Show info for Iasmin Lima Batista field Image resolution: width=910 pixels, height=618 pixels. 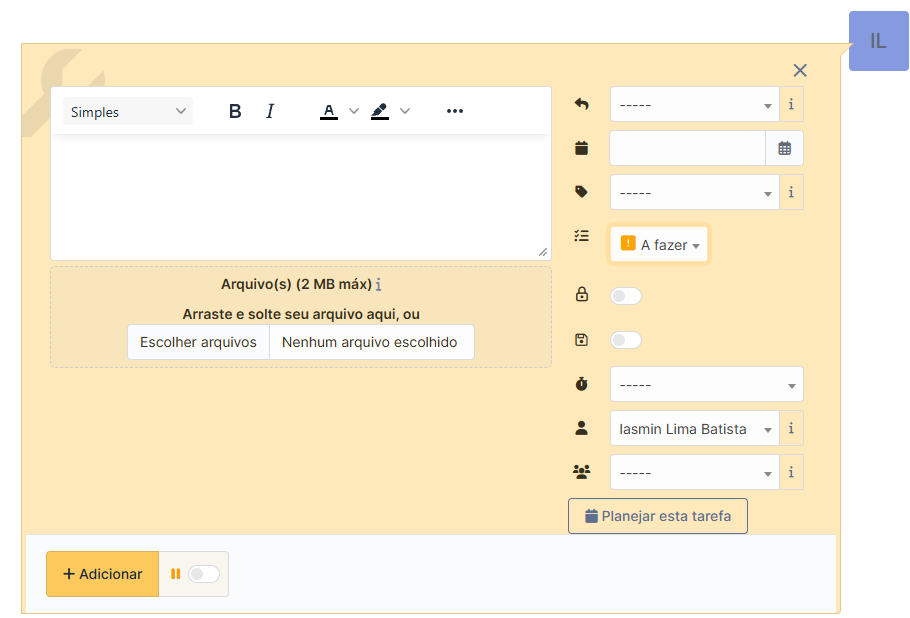(x=791, y=428)
